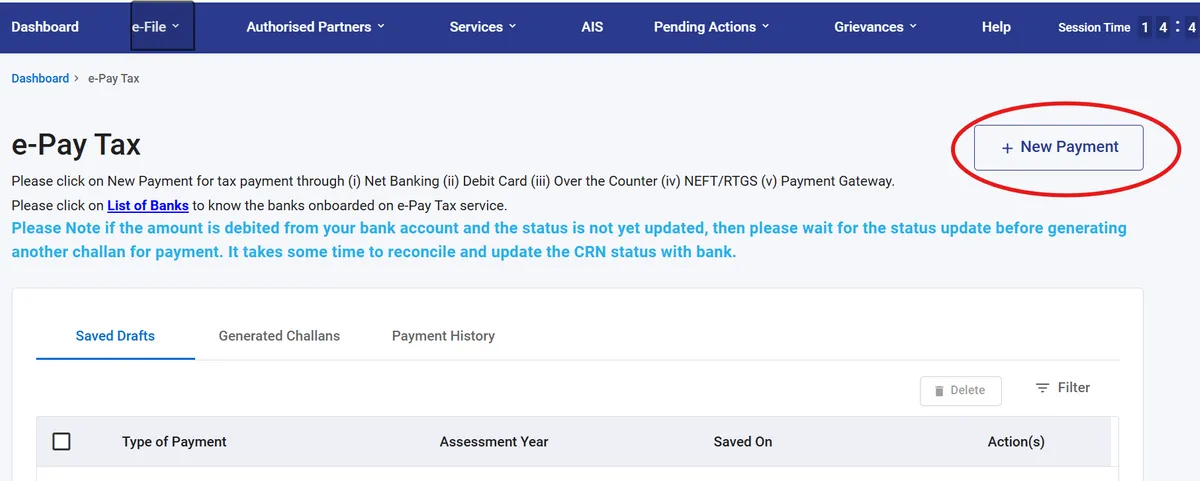Click the Type of Payment column header
1200x481 pixels.
point(174,441)
